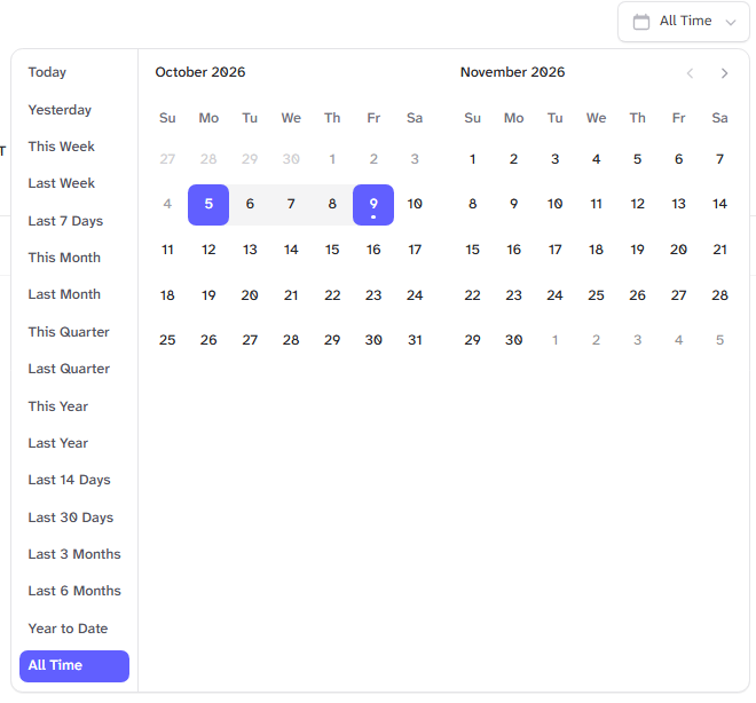Go to previous month arrow
This screenshot has width=756, height=703.
[x=690, y=73]
